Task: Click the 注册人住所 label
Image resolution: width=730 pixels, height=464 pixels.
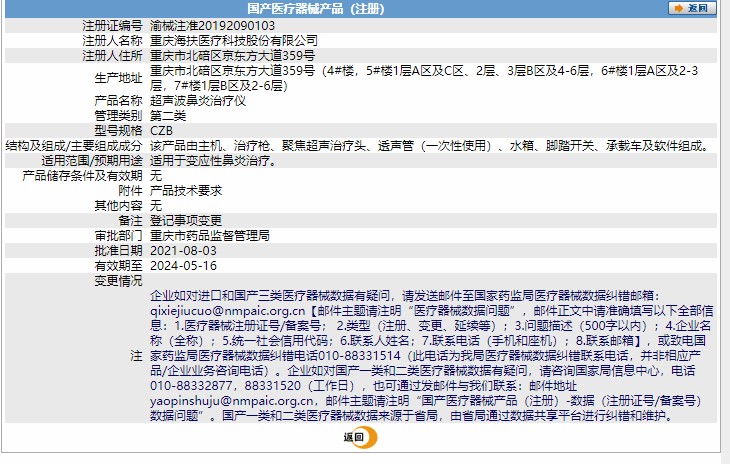Action: (x=112, y=56)
